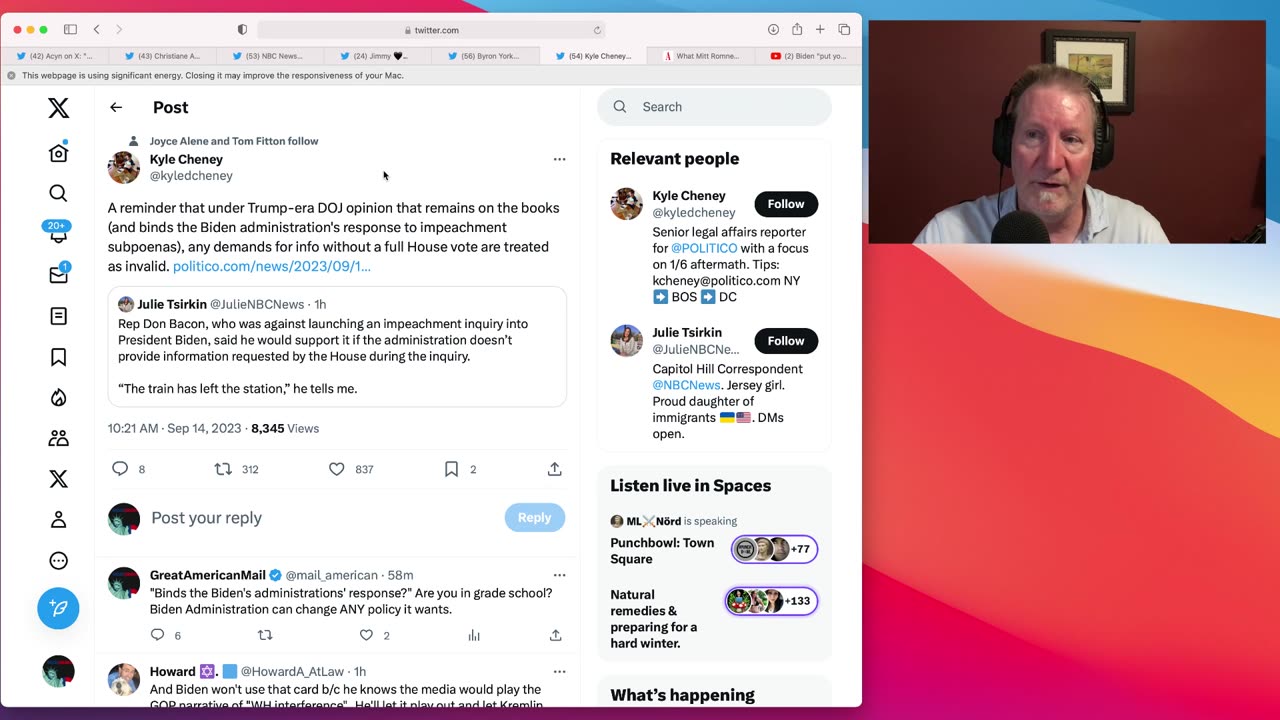Switch to the NBC News browser tab
Image resolution: width=1280 pixels, height=720 pixels.
coord(270,56)
